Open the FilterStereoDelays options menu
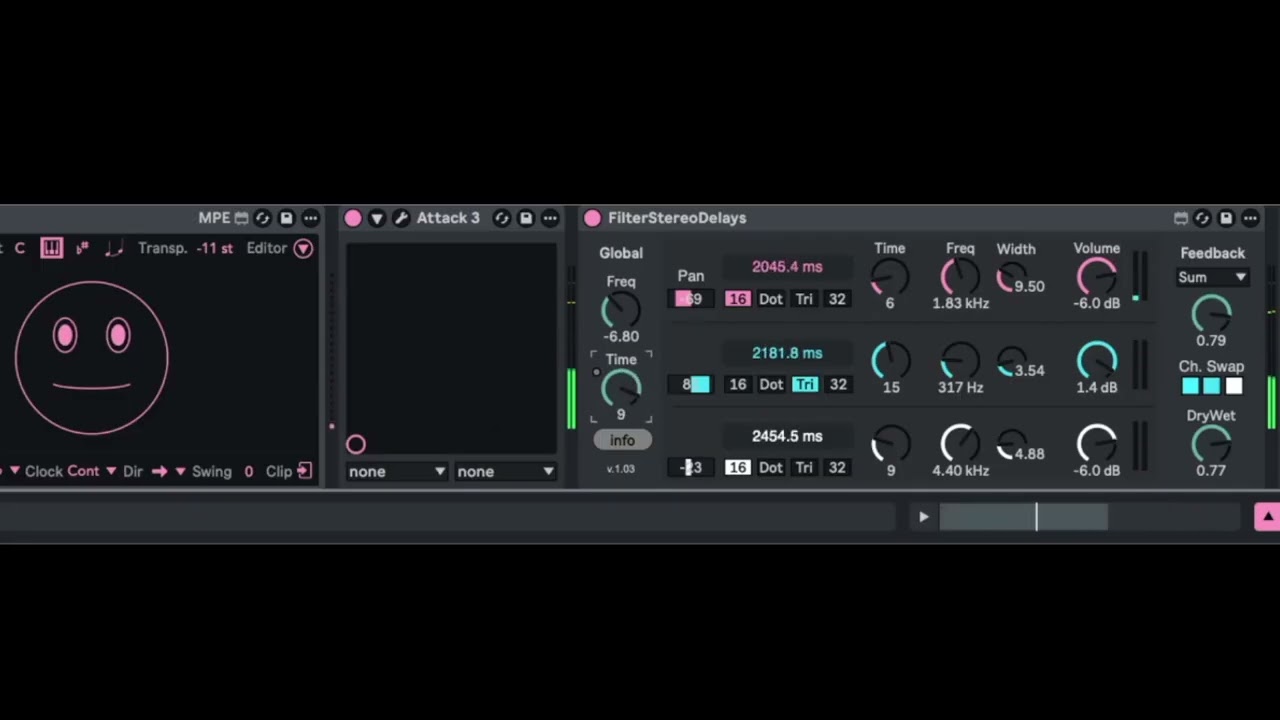The height and width of the screenshot is (720, 1280). (x=1251, y=218)
